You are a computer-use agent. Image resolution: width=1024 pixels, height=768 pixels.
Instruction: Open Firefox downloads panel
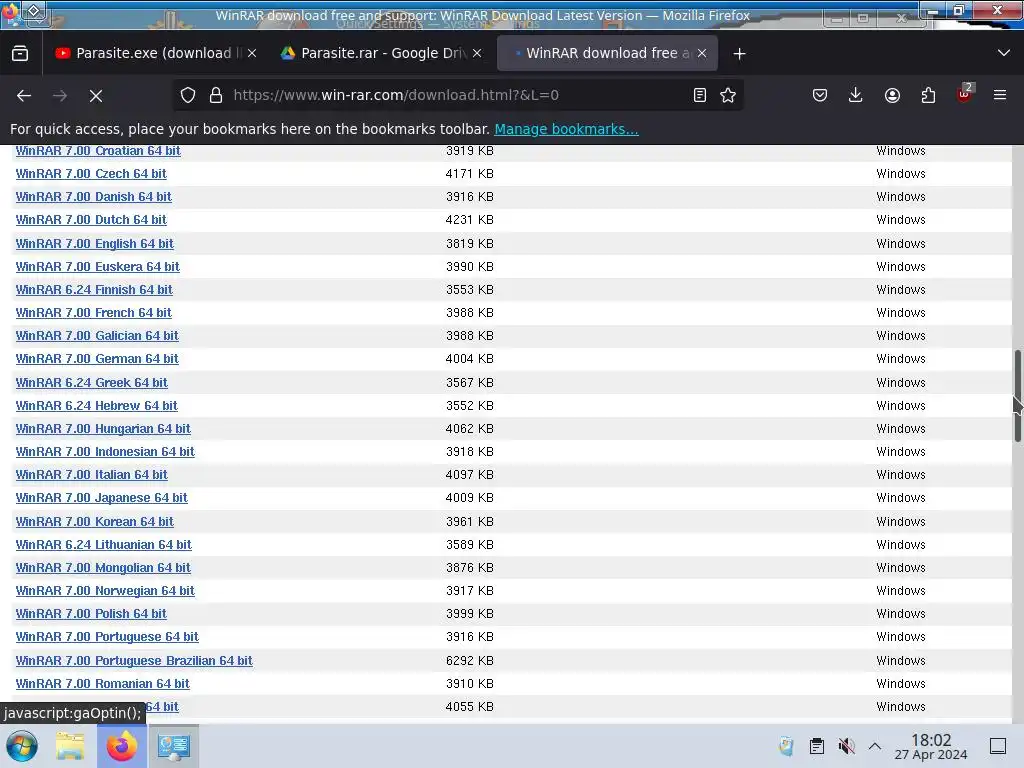tap(856, 95)
